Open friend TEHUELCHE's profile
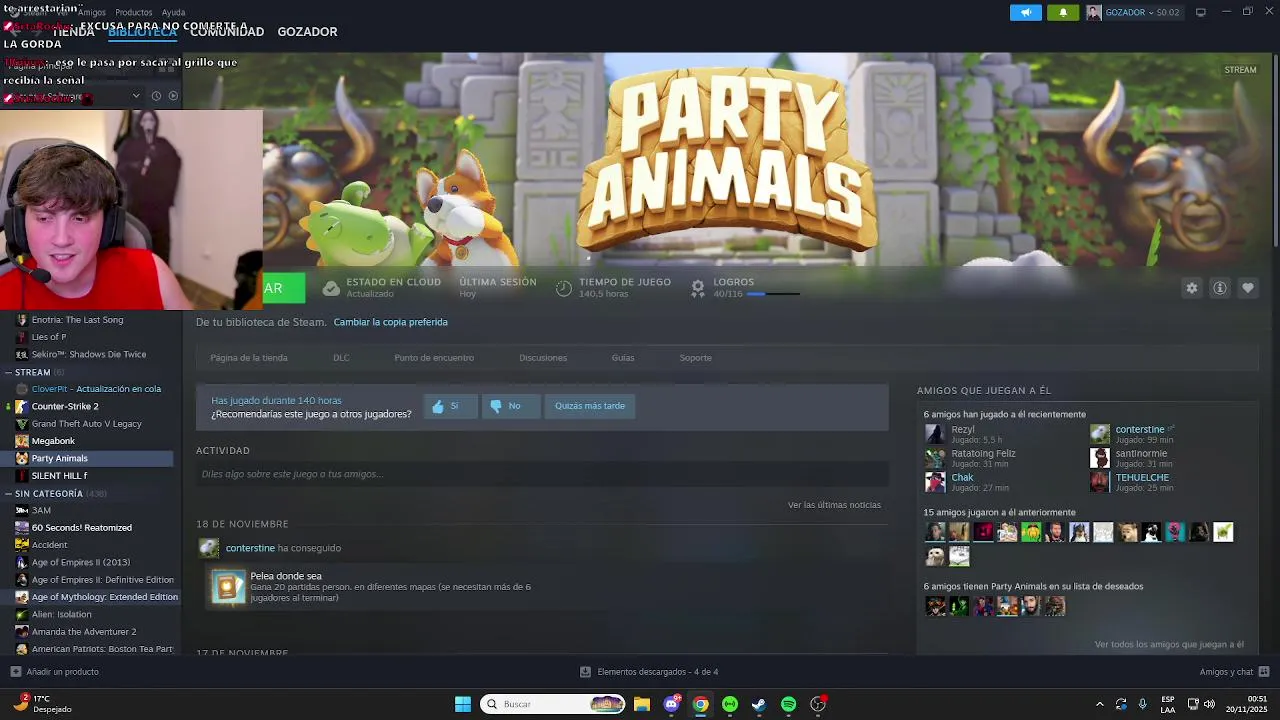1280x720 pixels. (x=1142, y=478)
